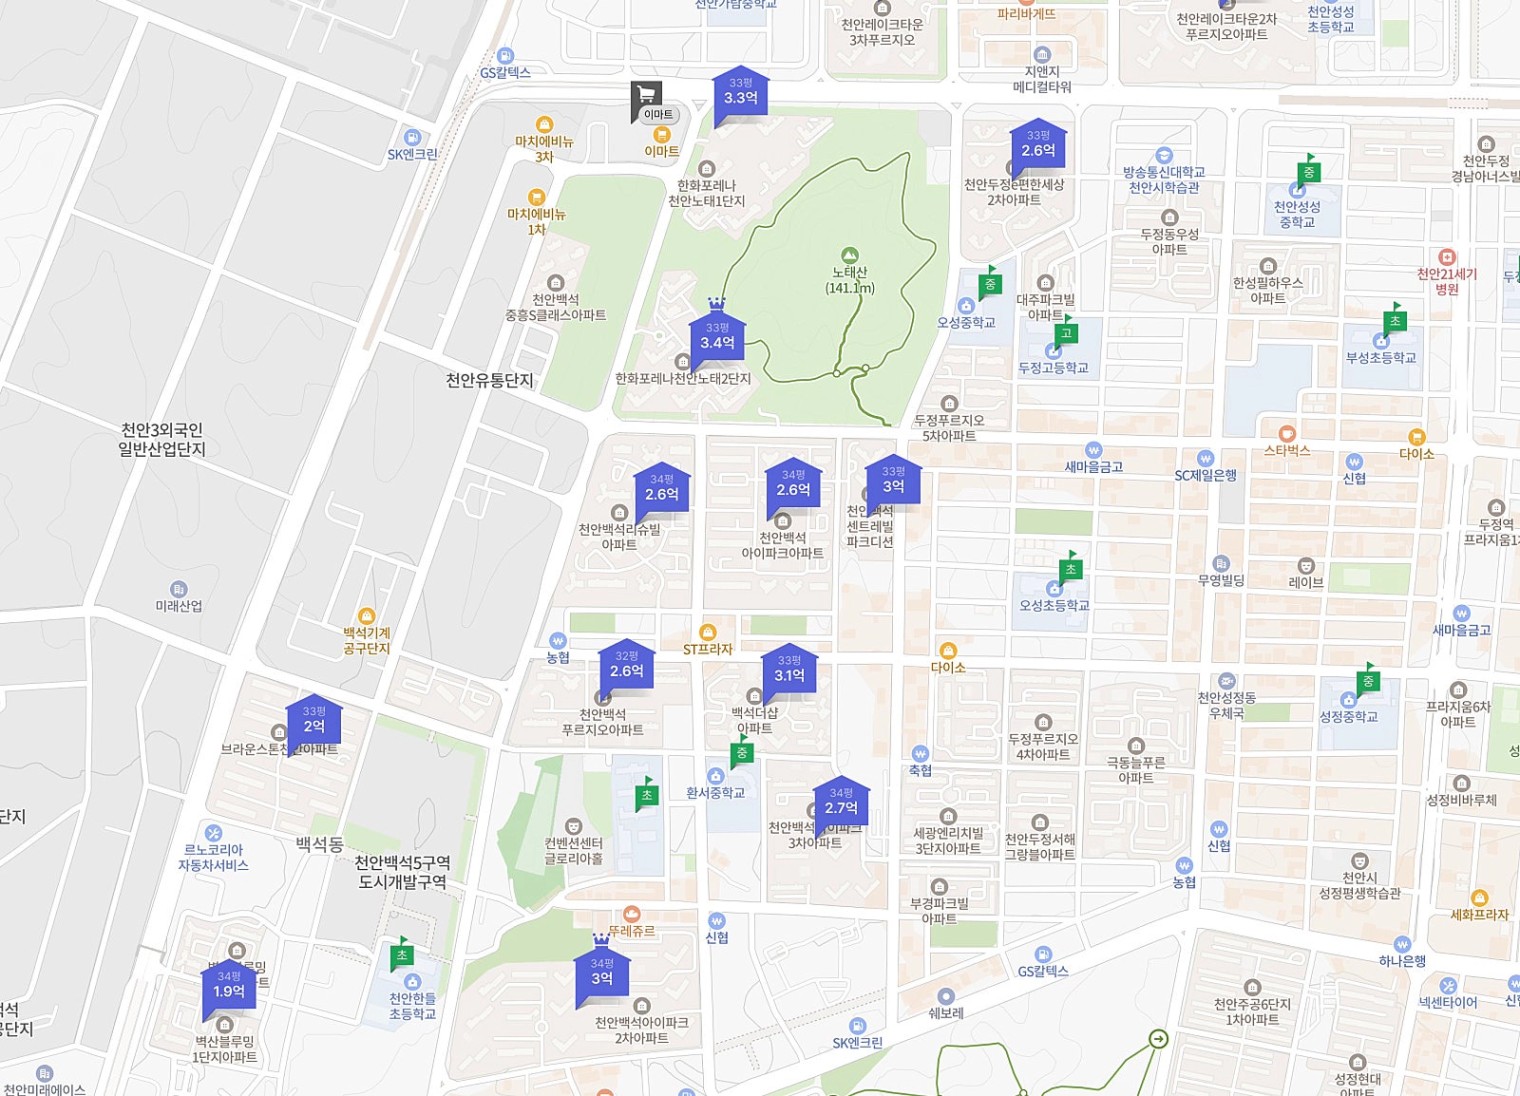Viewport: 1520px width, 1096px height.
Task: Click the 넥센타이어 service icon
Action: pyautogui.click(x=1447, y=986)
